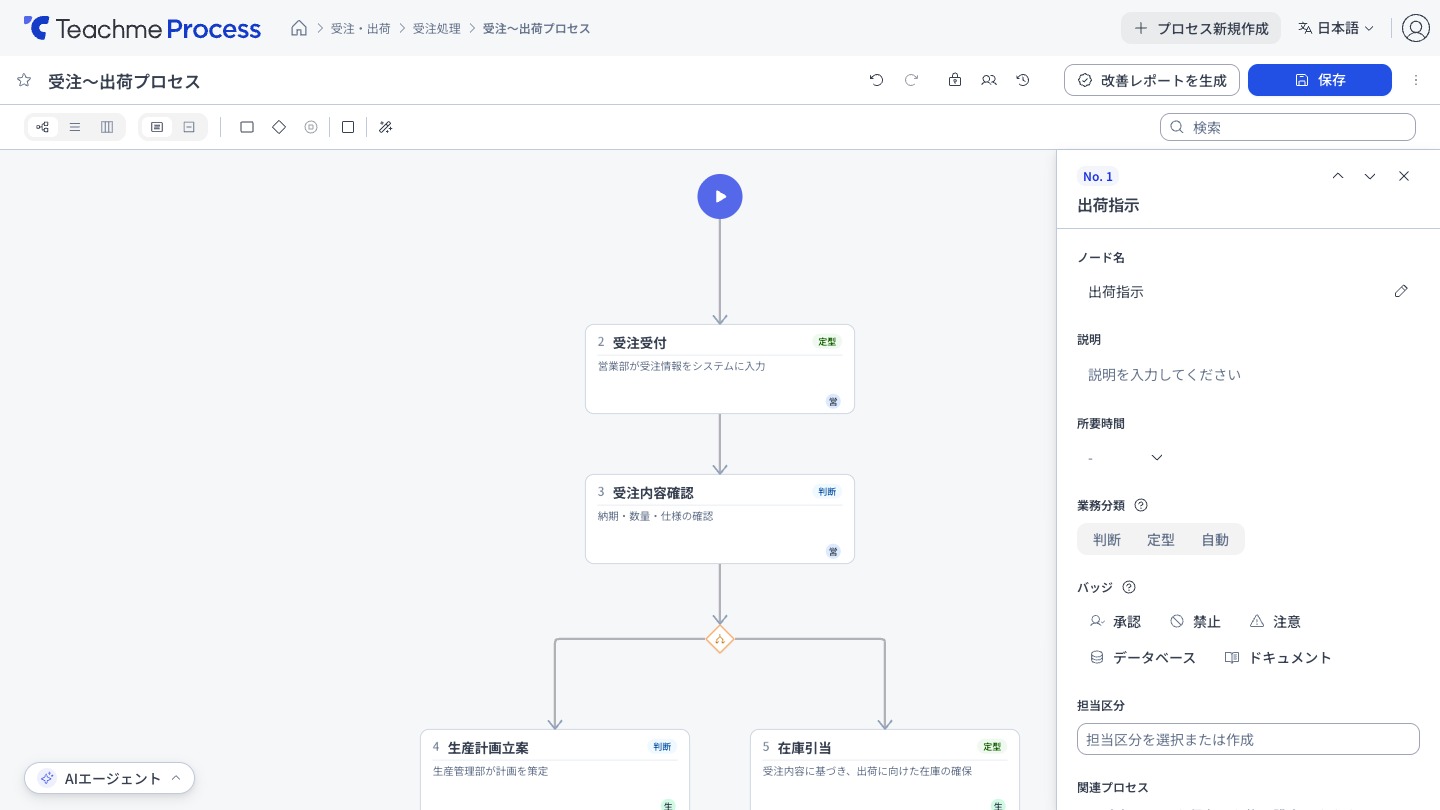Open the 所要時間 dropdown
Image resolution: width=1440 pixels, height=810 pixels.
(1125, 457)
